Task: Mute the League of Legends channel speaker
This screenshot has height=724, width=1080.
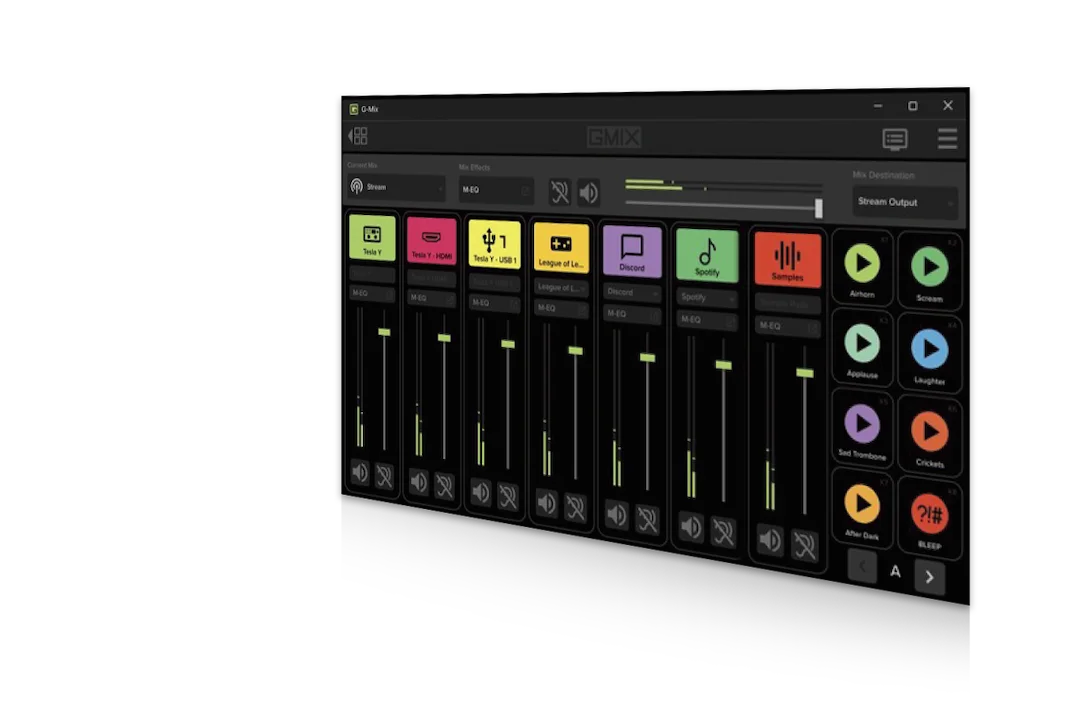Action: coord(546,504)
